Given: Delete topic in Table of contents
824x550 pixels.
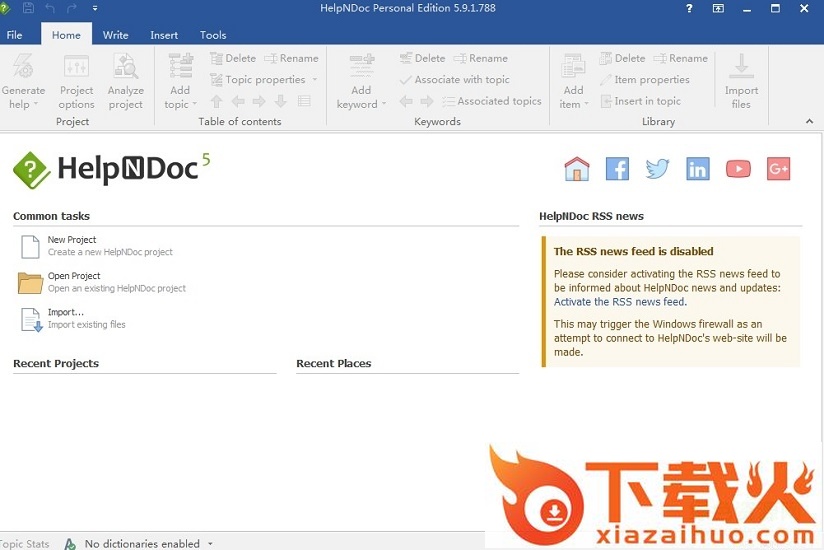Looking at the screenshot, I should (x=233, y=58).
